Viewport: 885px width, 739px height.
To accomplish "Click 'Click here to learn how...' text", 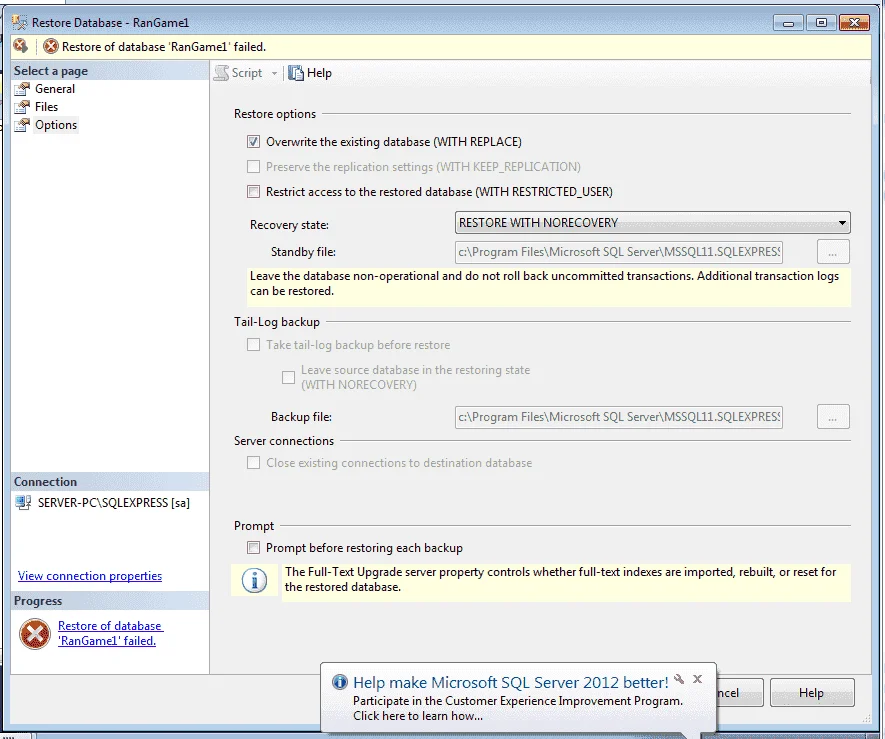I will click(418, 716).
